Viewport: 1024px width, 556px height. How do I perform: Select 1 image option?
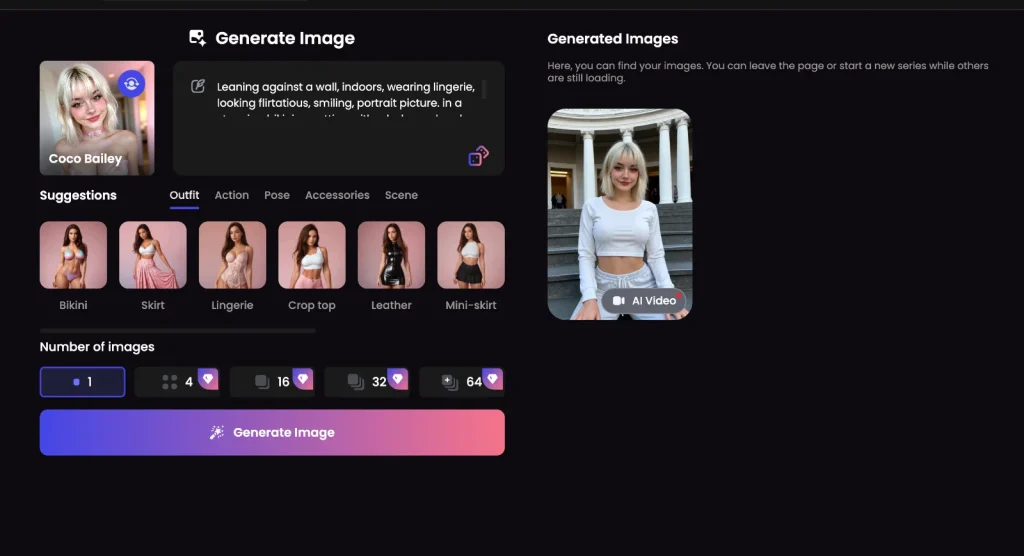coord(82,382)
